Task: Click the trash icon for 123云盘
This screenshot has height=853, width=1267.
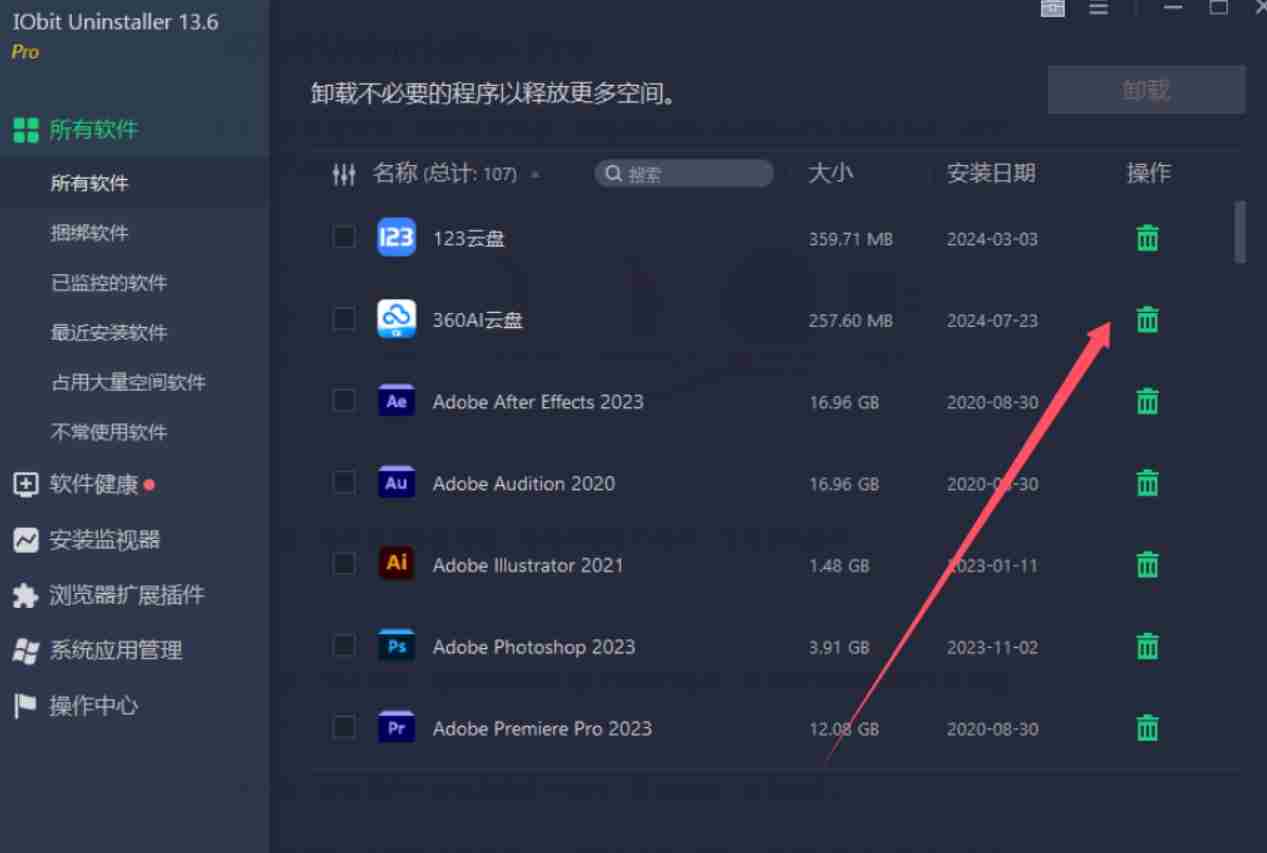Action: click(x=1147, y=238)
